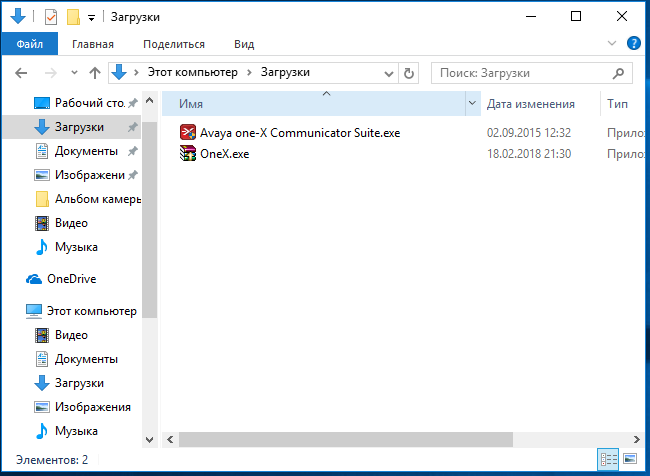This screenshot has width=650, height=476.
Task: Click the Avaya one-X Communicator icon
Action: [x=188, y=132]
